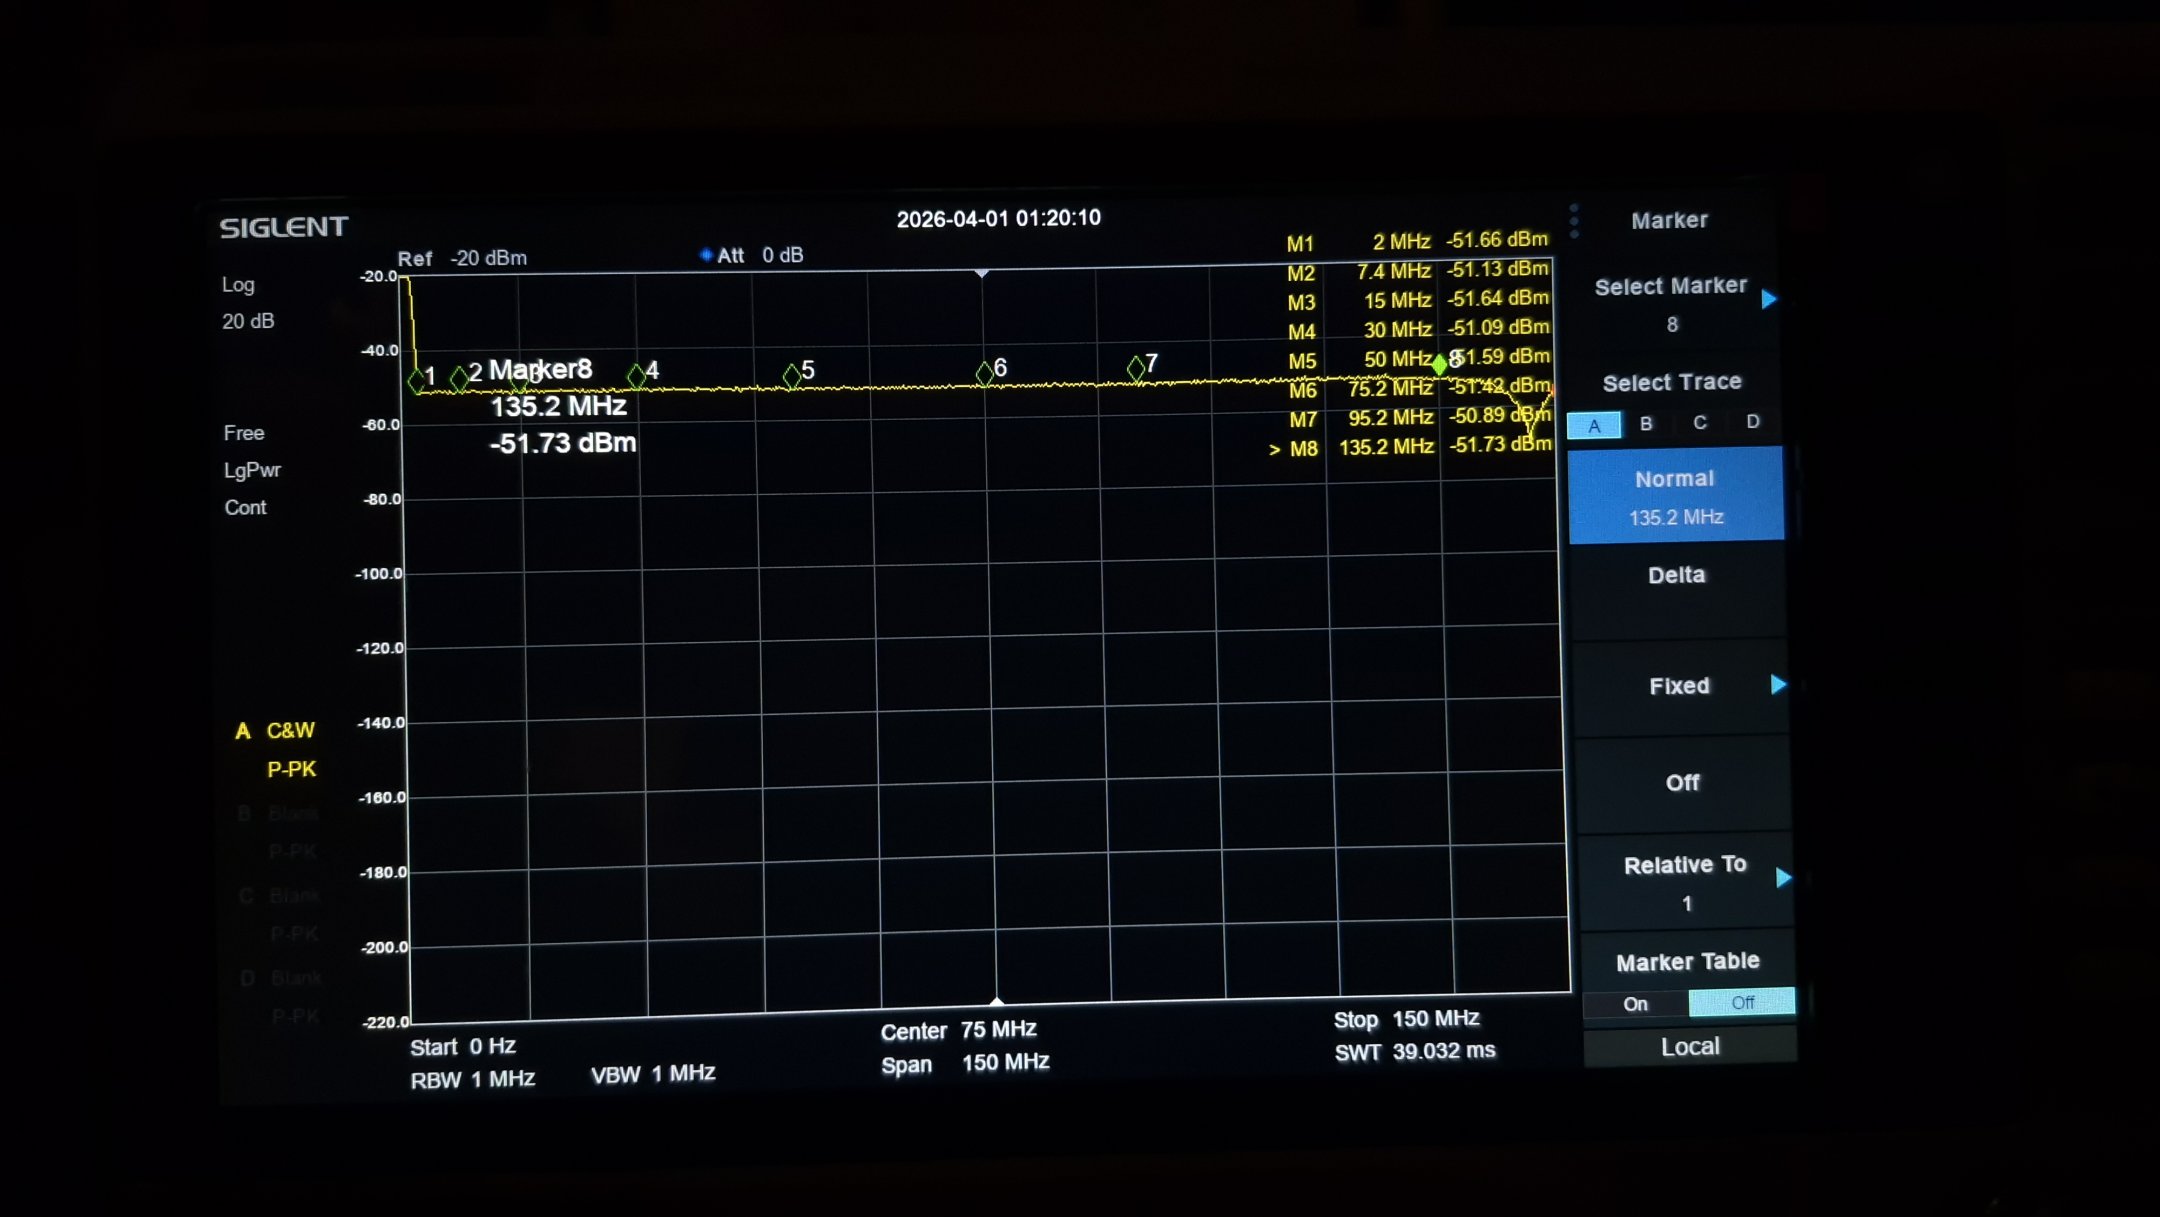Click the marker 7 diamond on the trace
Screen dimensions: 2160x1217
pyautogui.click(x=1136, y=368)
